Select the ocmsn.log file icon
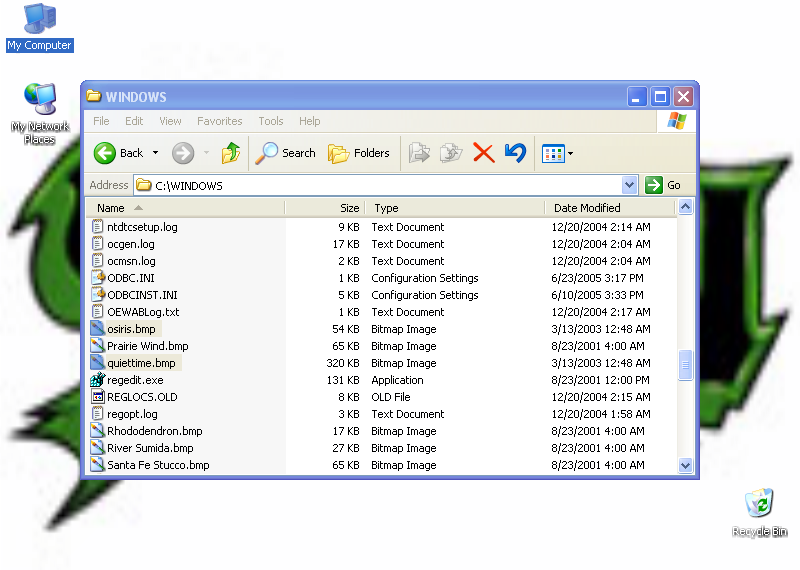The height and width of the screenshot is (570, 800). point(97,260)
